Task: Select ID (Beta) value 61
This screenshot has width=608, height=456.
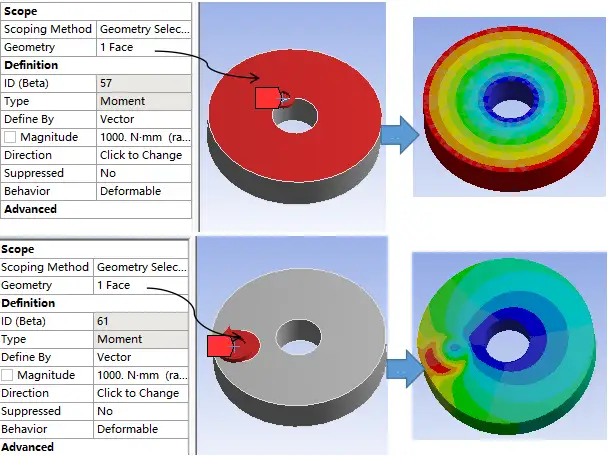Action: click(141, 321)
